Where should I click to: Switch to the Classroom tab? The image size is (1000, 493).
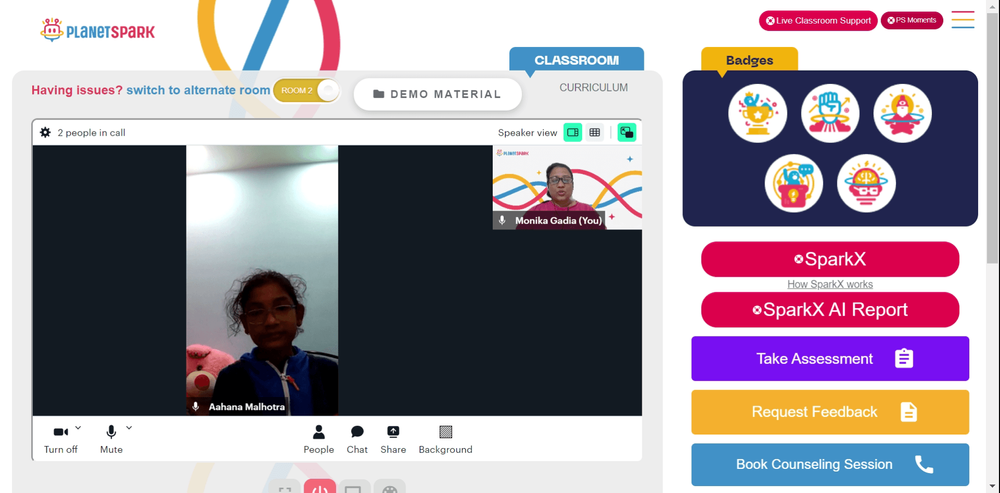577,60
